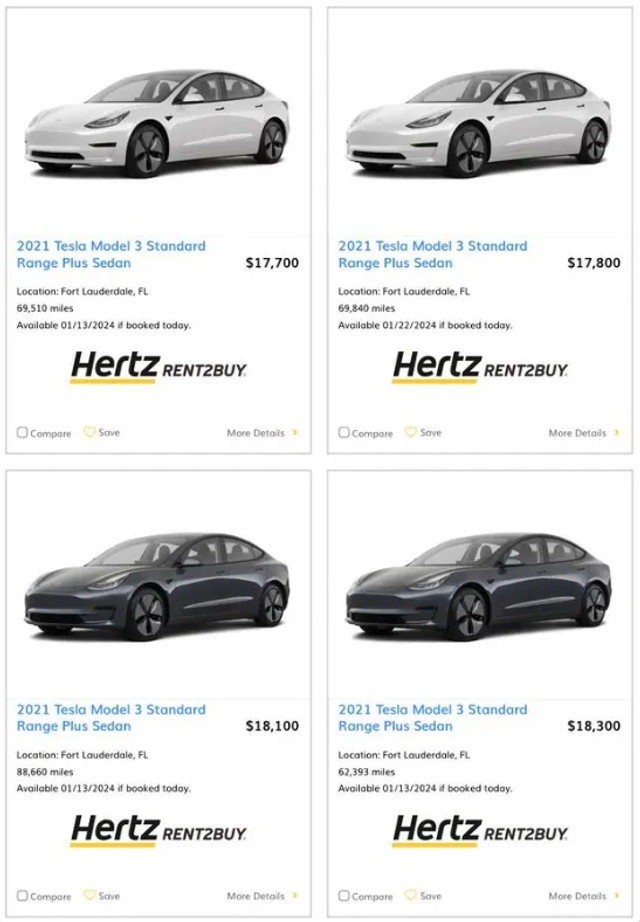Viewport: 640px width, 922px height.
Task: Open the 69,510-mile Tesla Model 3 title link
Action: click(110, 254)
